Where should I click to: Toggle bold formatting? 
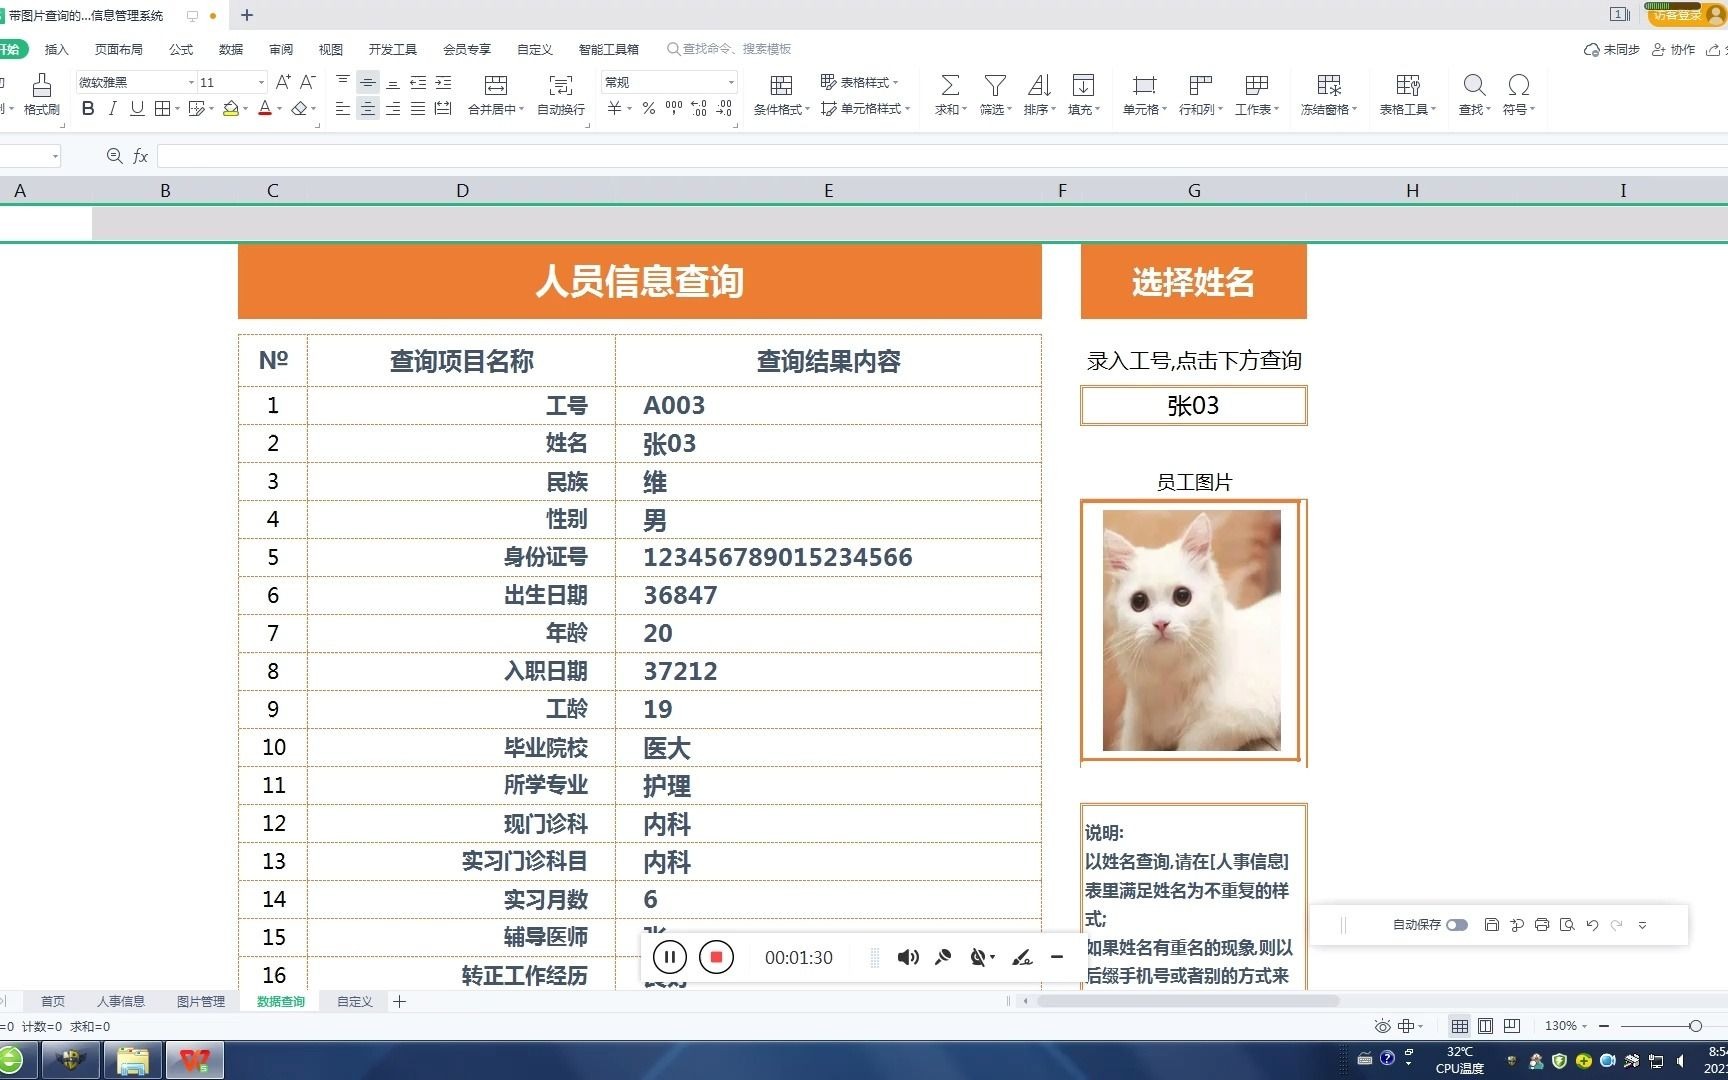point(87,109)
